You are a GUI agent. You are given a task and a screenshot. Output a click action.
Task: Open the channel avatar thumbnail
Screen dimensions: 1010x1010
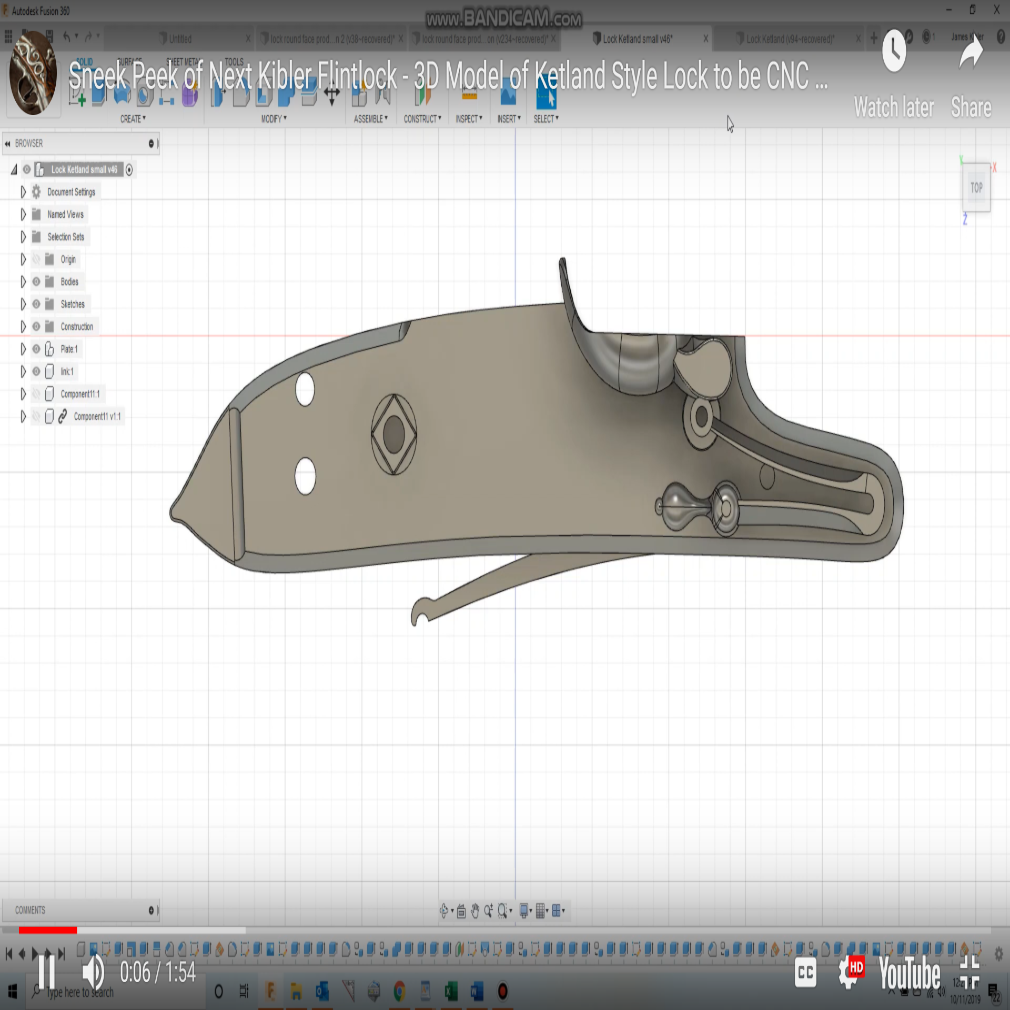[33, 73]
